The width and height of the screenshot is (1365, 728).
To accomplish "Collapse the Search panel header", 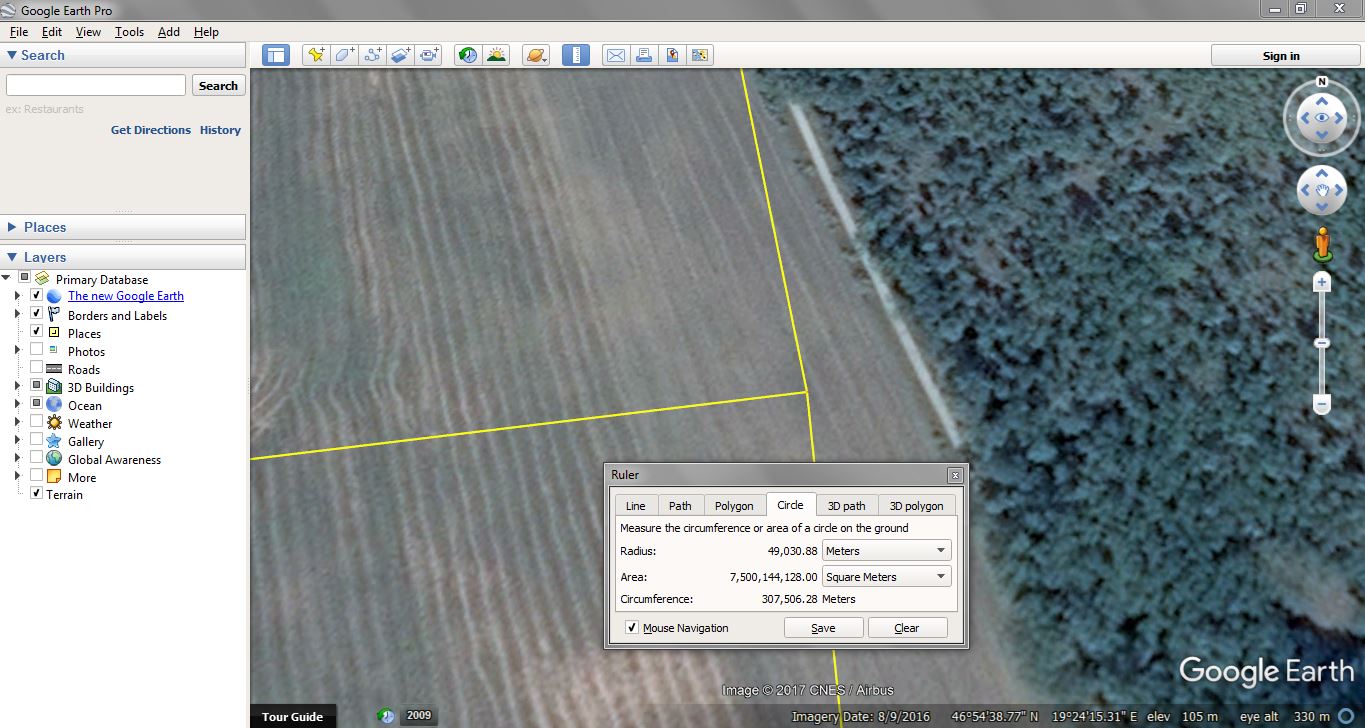I will [124, 55].
